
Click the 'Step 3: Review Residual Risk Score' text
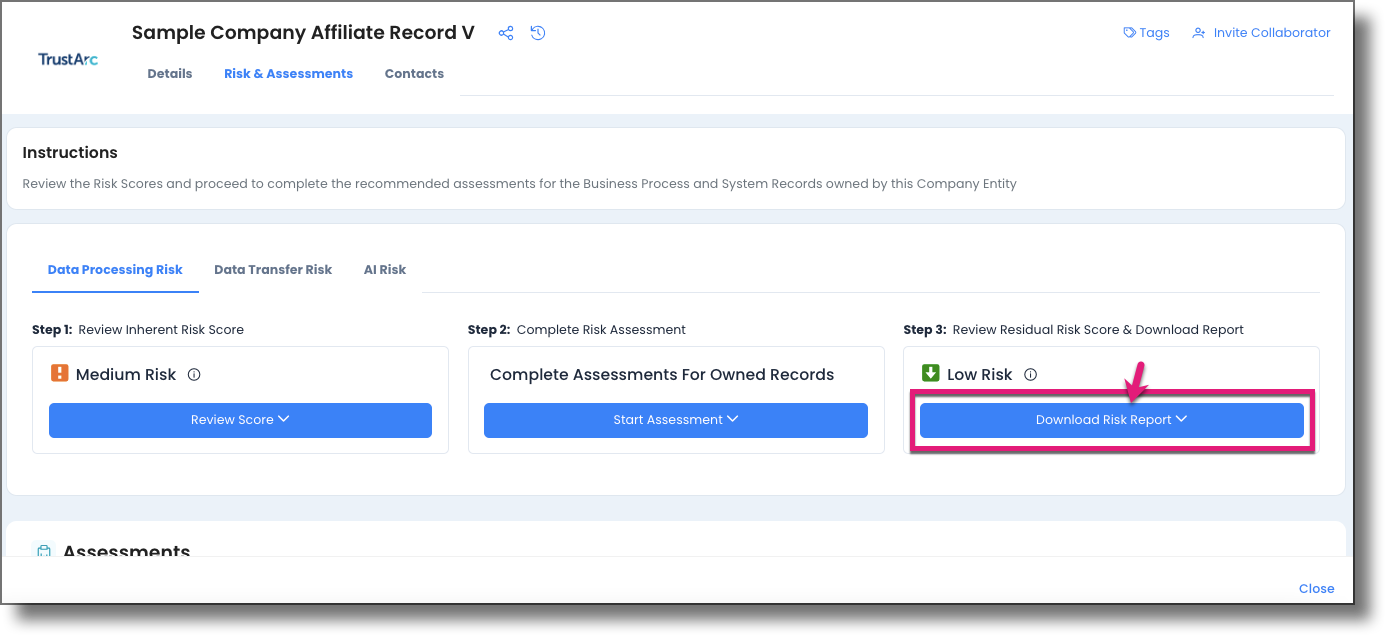[1074, 330]
